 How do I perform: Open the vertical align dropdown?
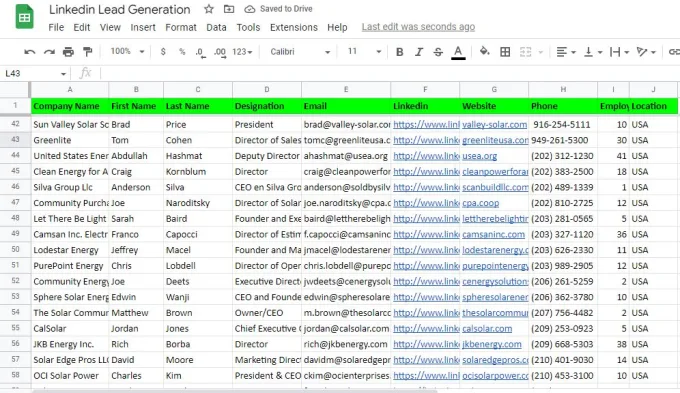tap(593, 52)
